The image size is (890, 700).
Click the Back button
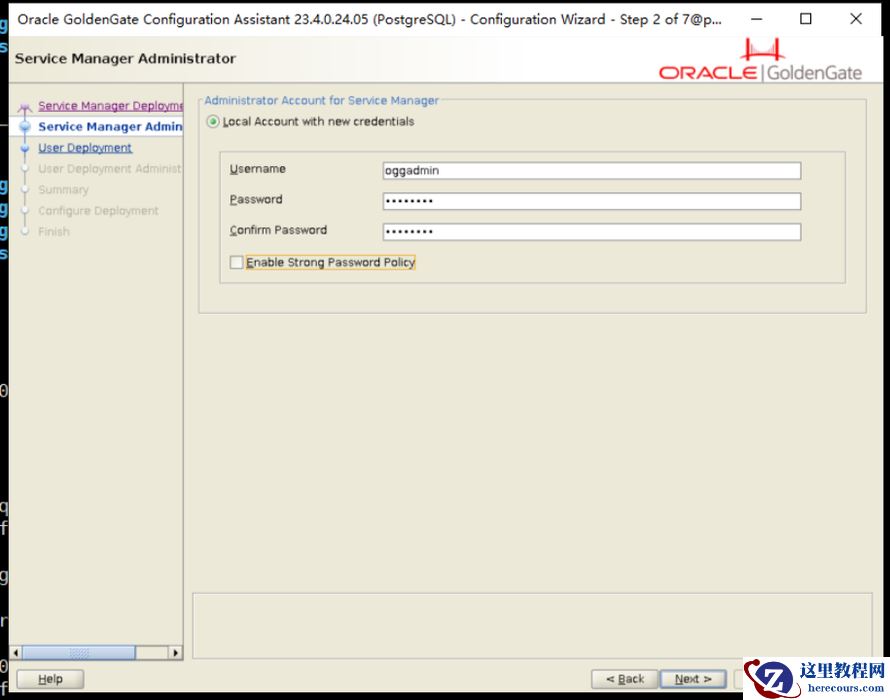pos(625,679)
